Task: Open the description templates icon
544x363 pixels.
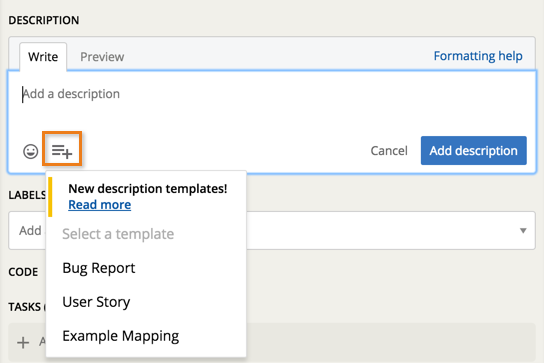Action: point(62,151)
